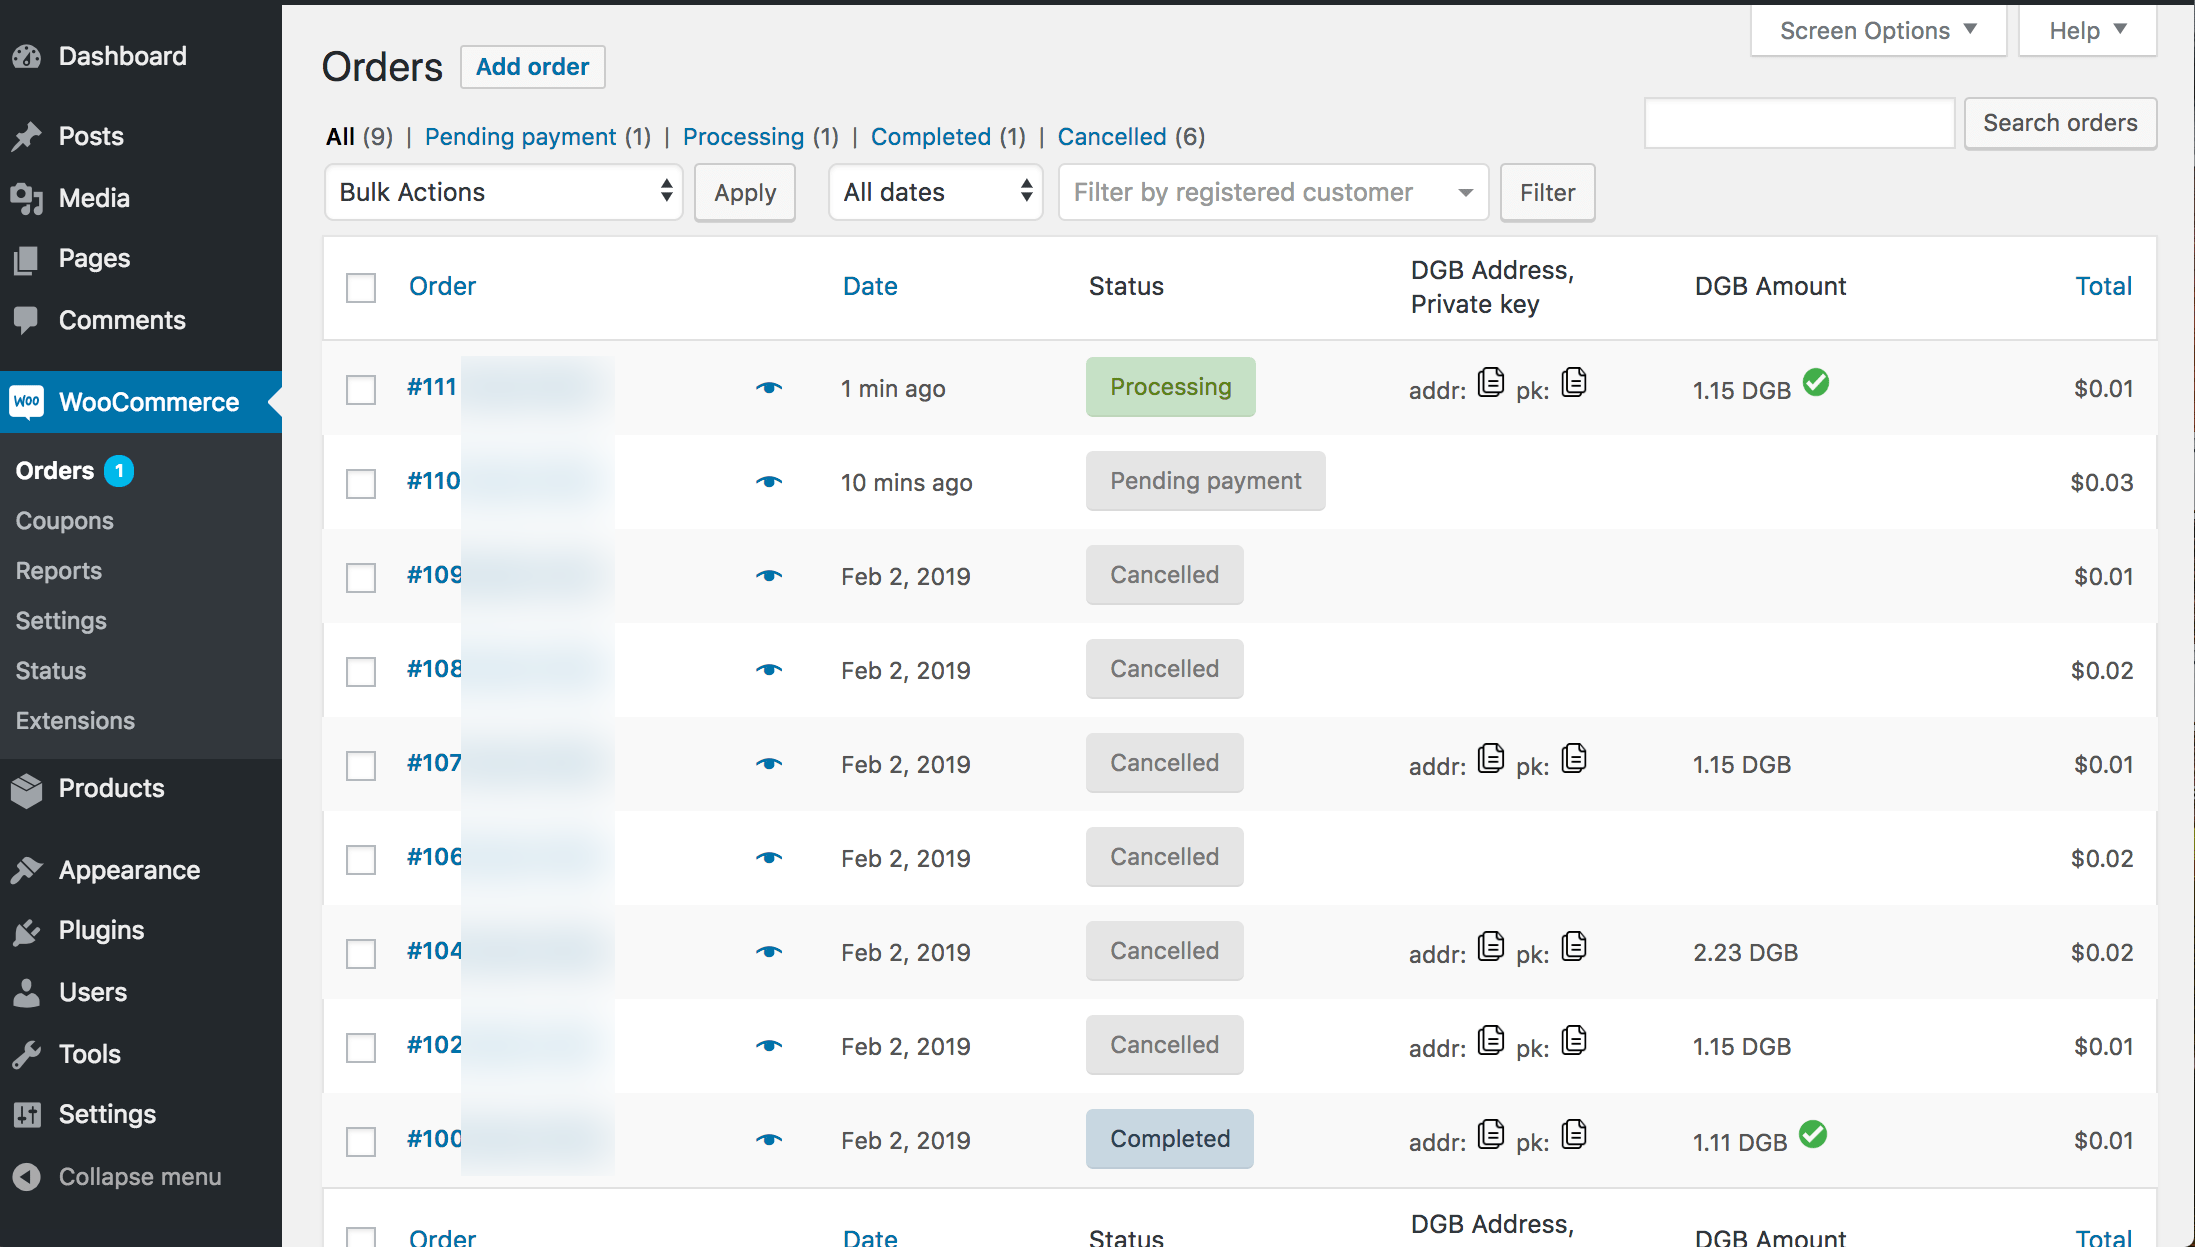Viewport: 2195px width, 1247px height.
Task: Expand the All dates filter dropdown
Action: tap(935, 191)
